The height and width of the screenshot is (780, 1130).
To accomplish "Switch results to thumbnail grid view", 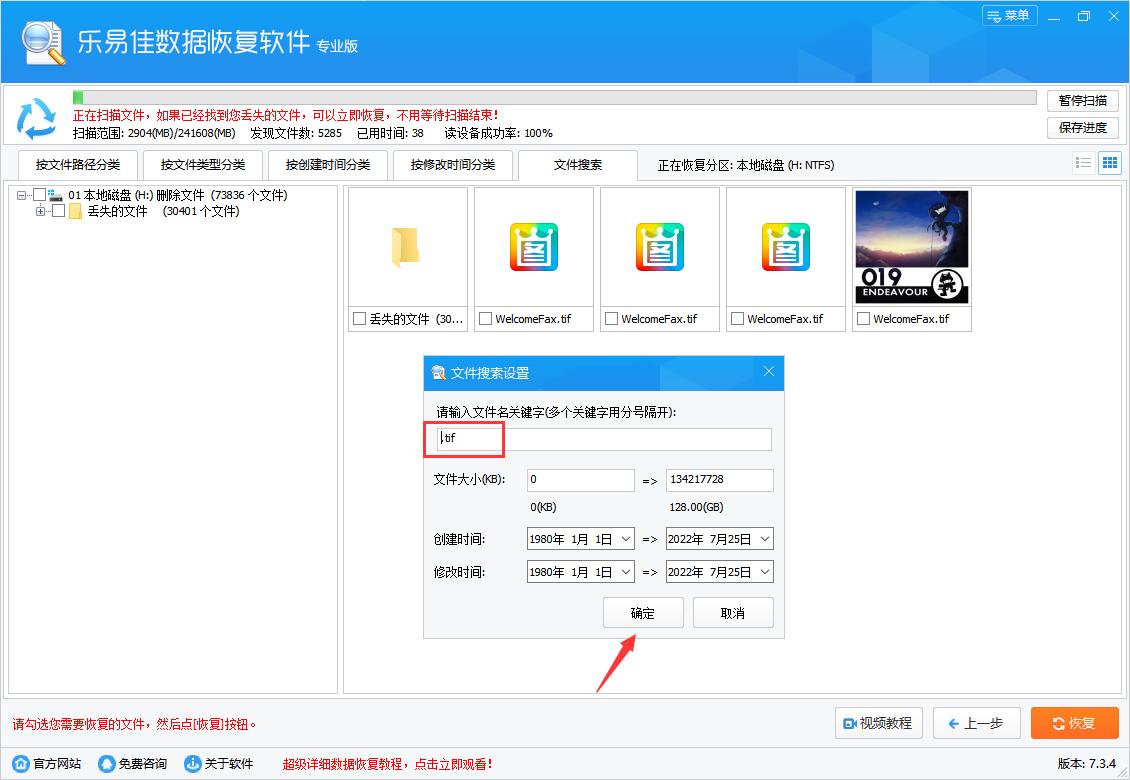I will point(1109,162).
